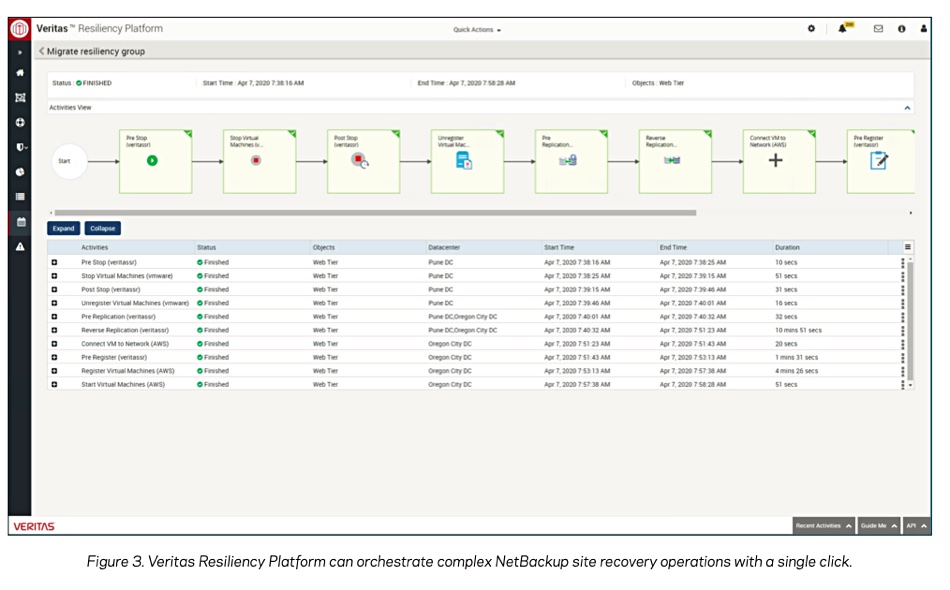
Task: Collapse the Activities View panel
Action: (x=907, y=108)
